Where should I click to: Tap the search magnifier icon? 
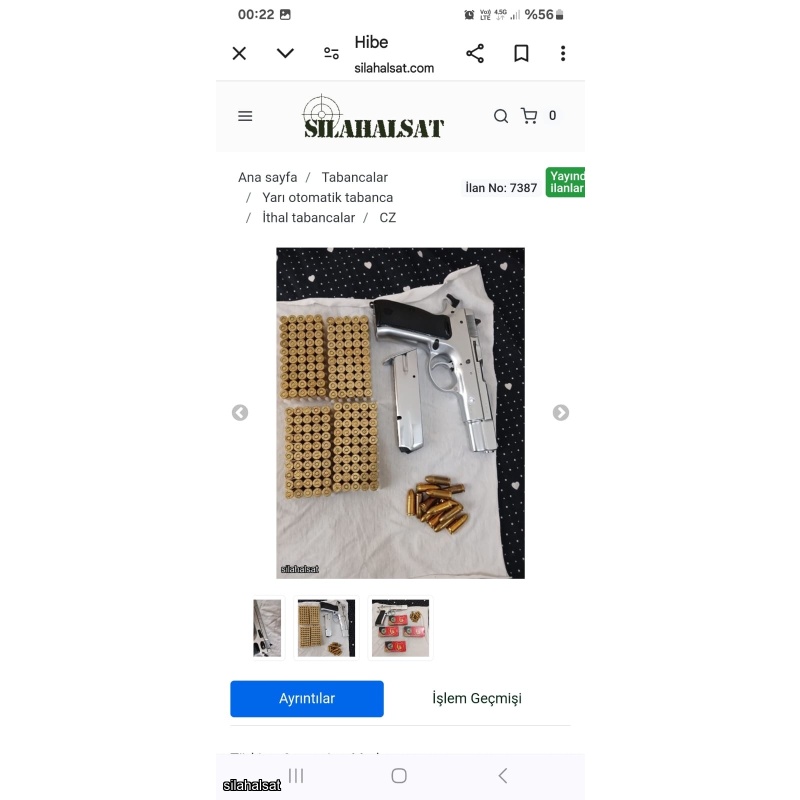pyautogui.click(x=501, y=116)
